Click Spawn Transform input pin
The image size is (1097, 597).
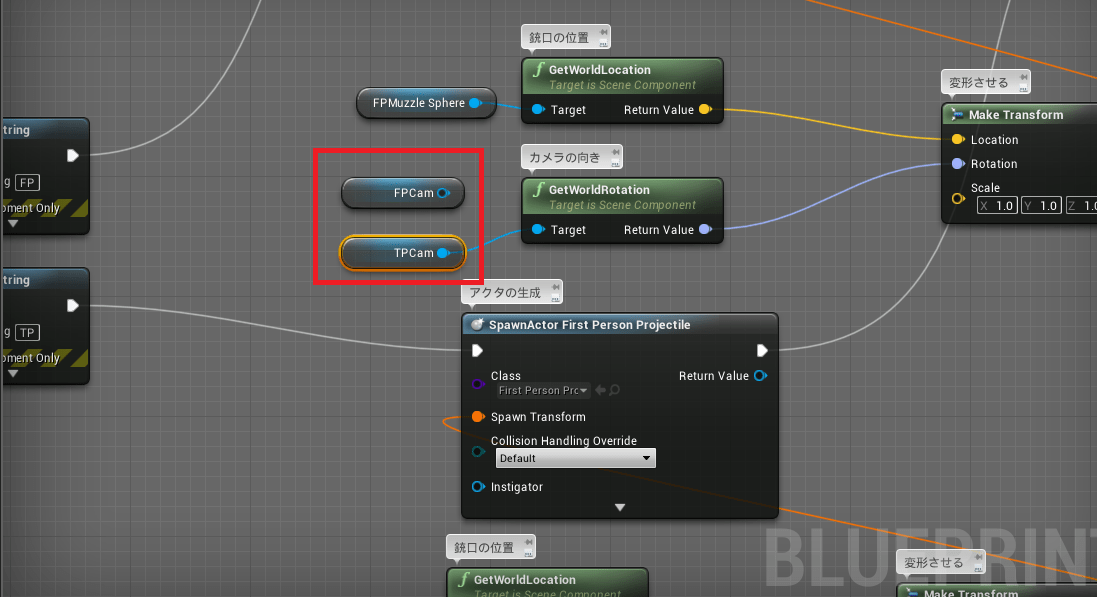pyautogui.click(x=478, y=416)
